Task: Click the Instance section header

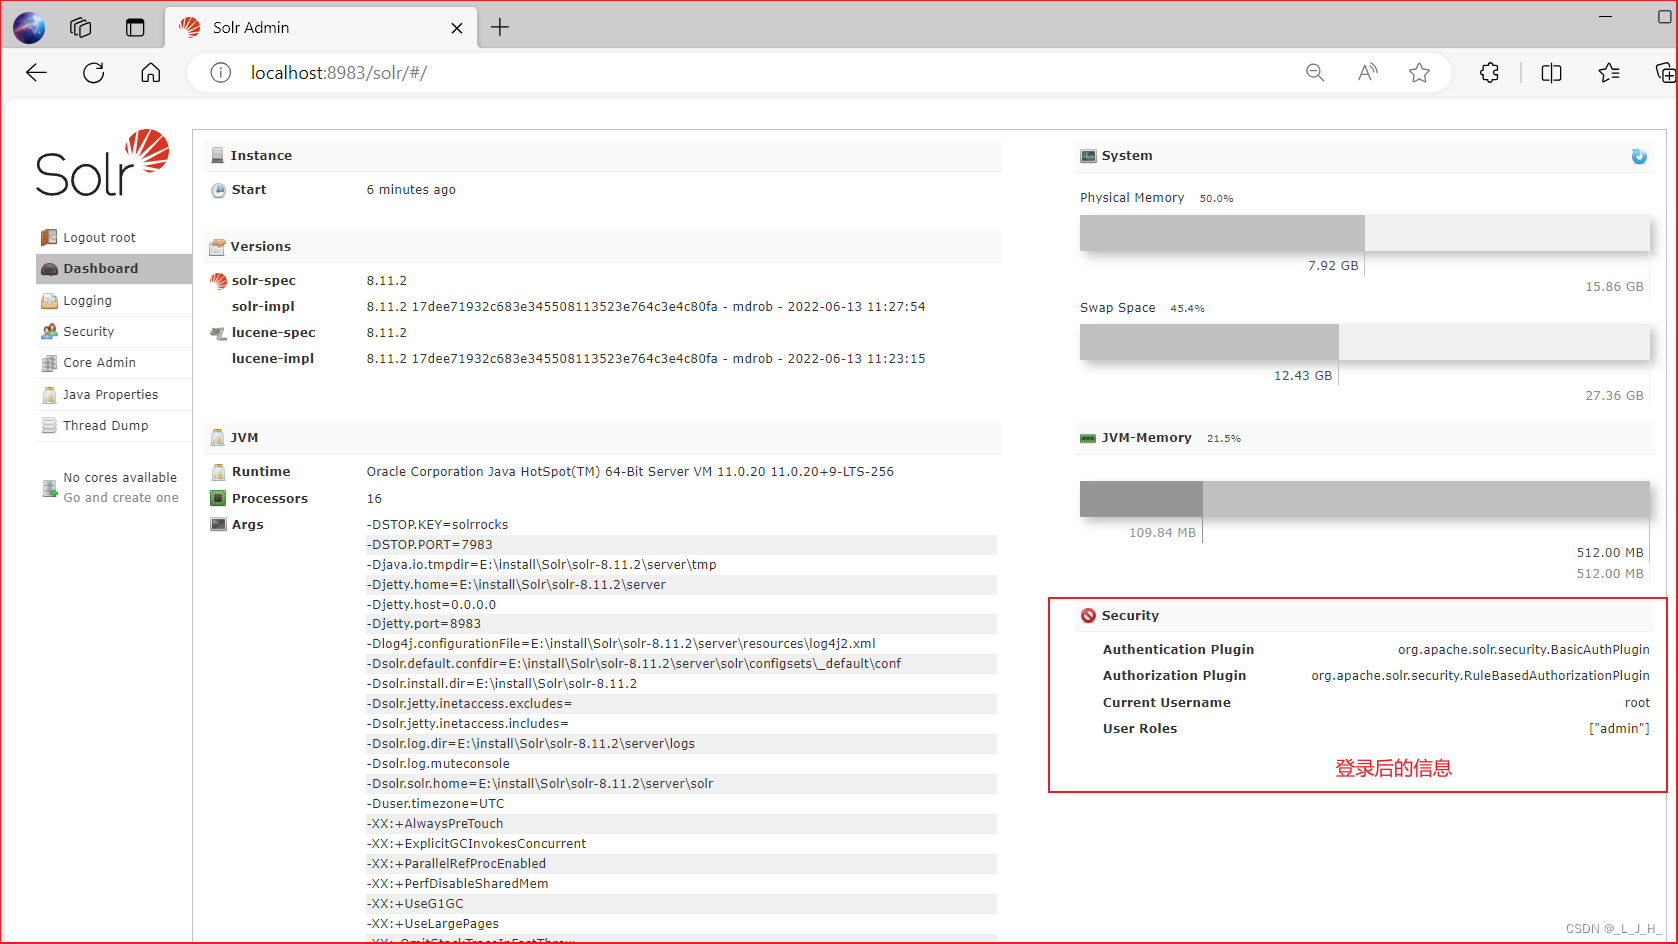Action: 603,156
